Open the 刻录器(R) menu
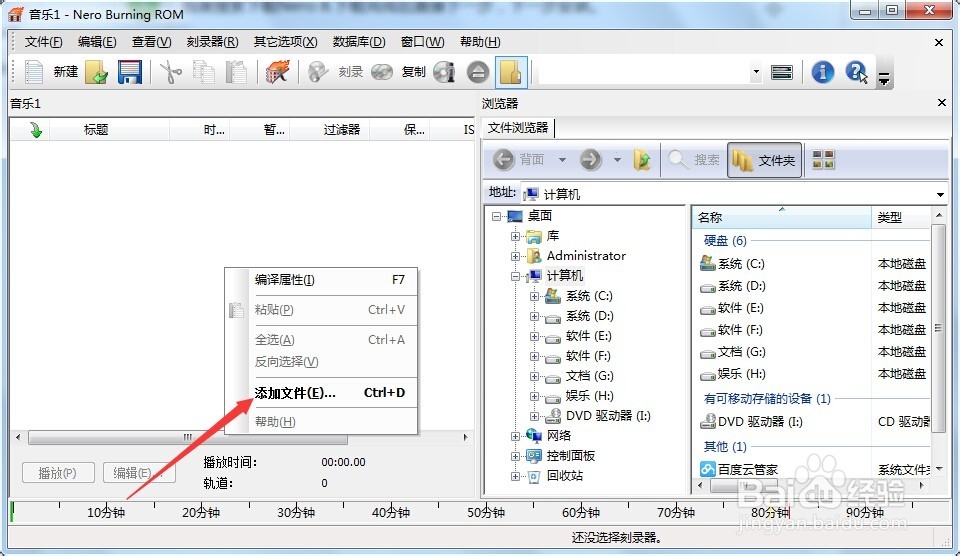960x556 pixels. 212,42
